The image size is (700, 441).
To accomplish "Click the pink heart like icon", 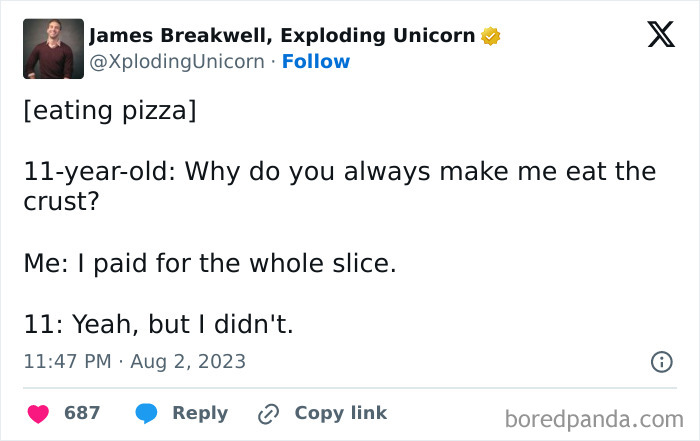I will (37, 413).
